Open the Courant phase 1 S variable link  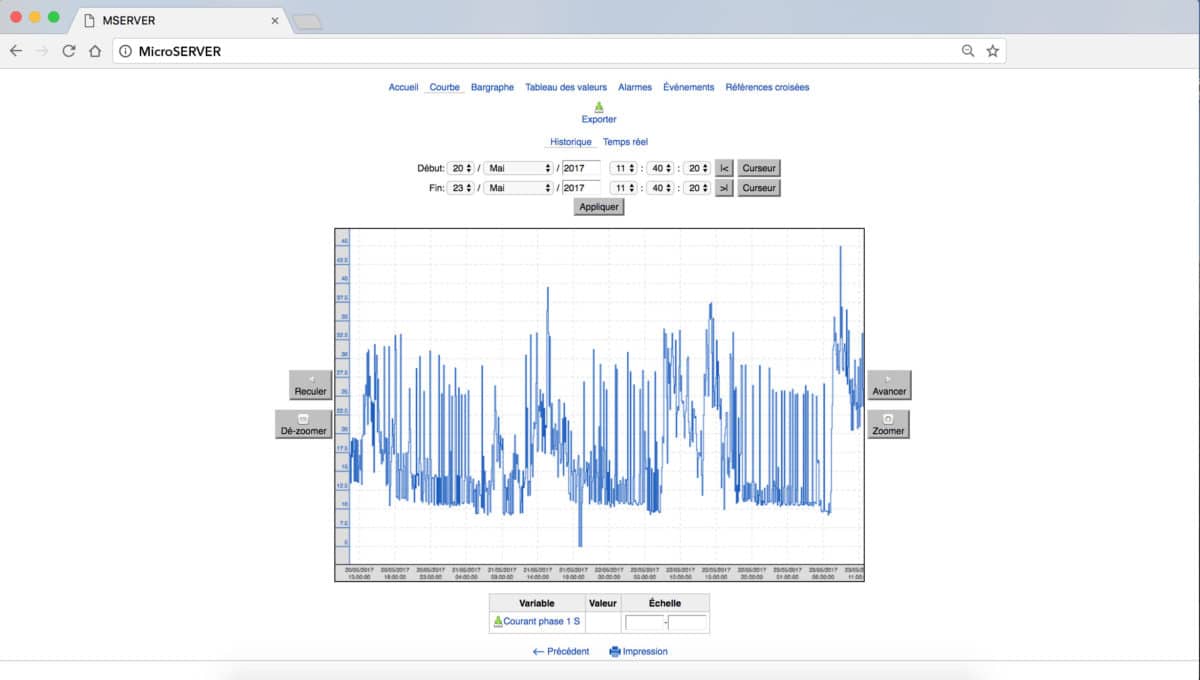click(x=541, y=622)
